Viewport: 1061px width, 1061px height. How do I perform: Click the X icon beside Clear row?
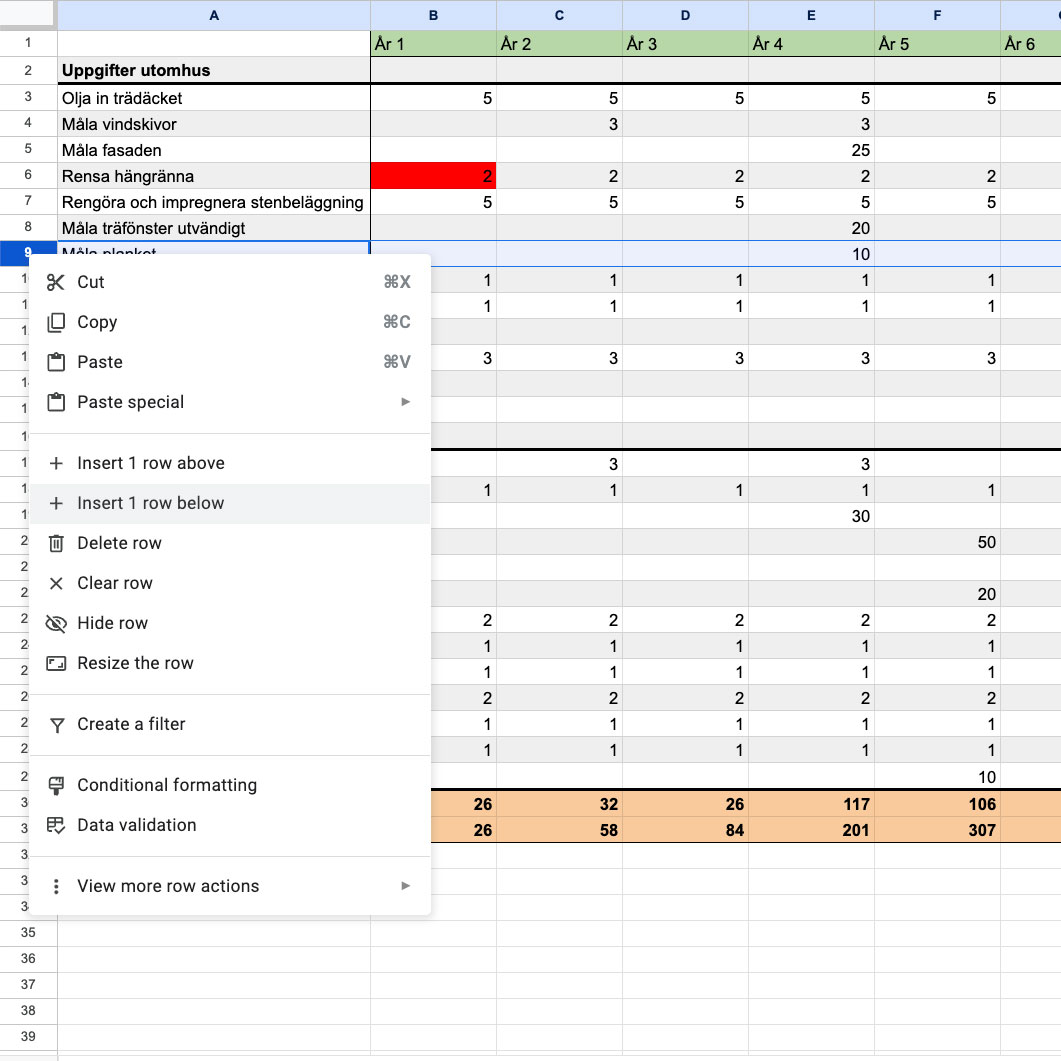pos(56,583)
